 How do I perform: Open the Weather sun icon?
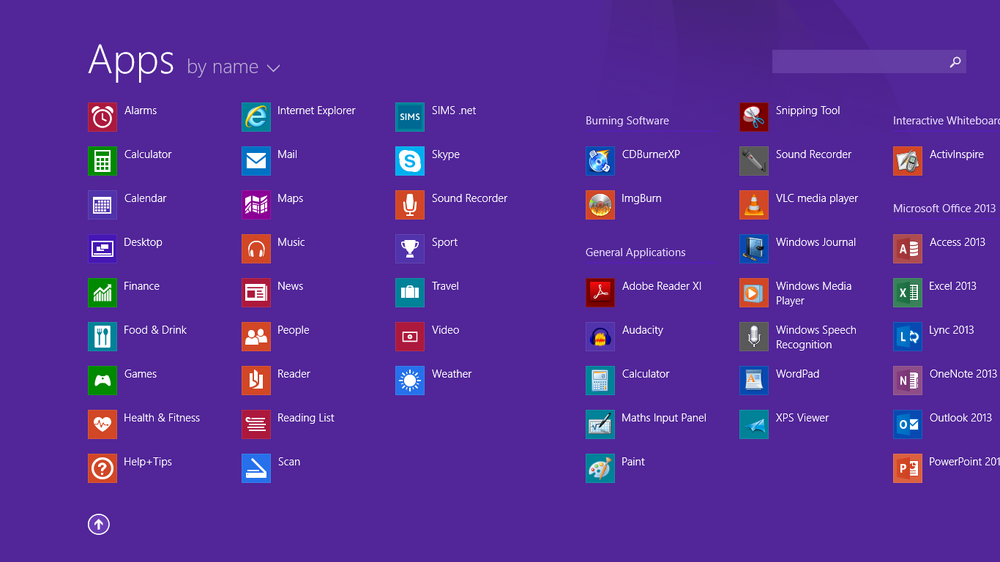pyautogui.click(x=409, y=381)
